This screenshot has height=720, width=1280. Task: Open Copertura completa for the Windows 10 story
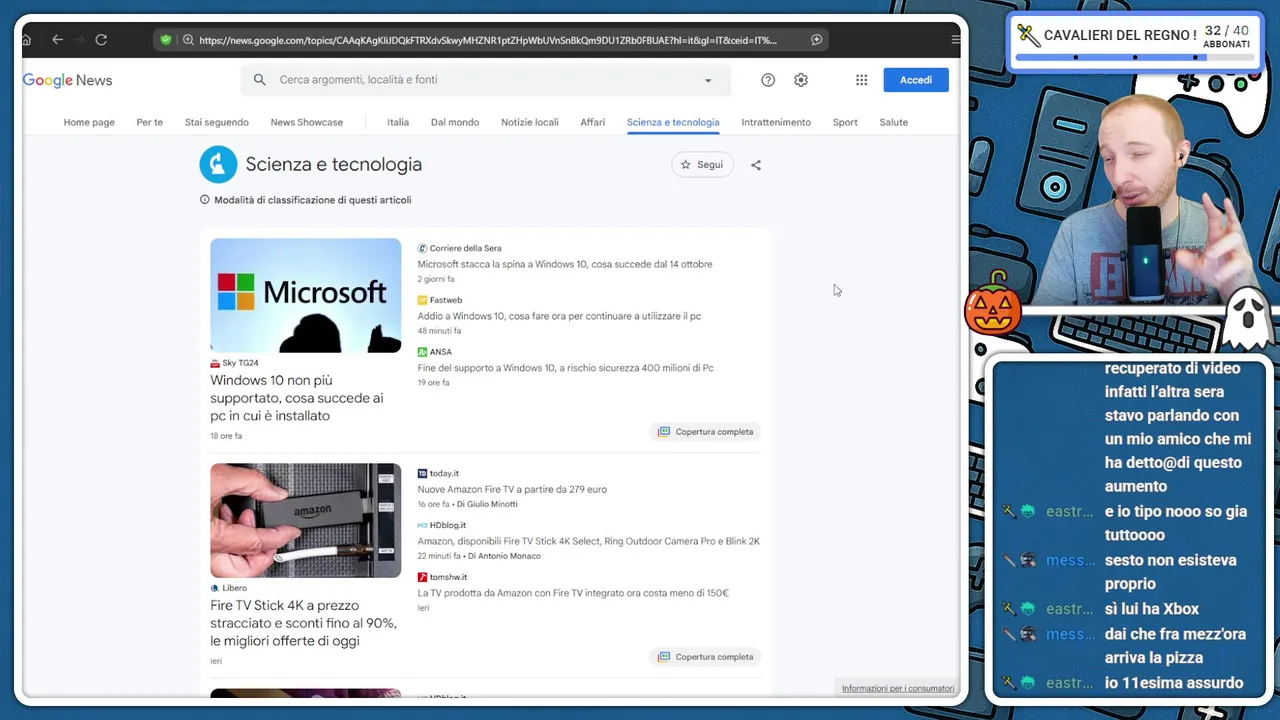(705, 432)
